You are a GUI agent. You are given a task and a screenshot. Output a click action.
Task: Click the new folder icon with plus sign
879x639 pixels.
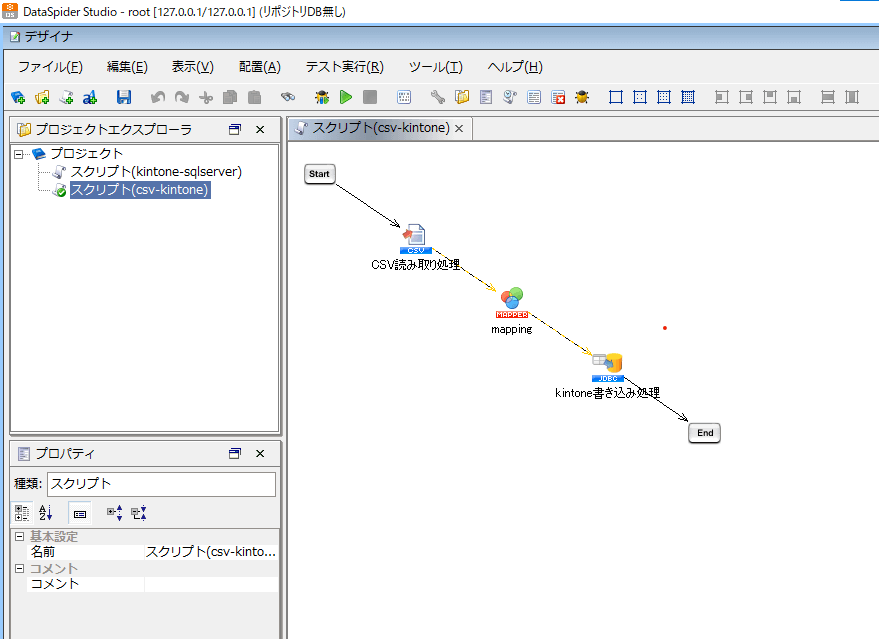tap(42, 98)
